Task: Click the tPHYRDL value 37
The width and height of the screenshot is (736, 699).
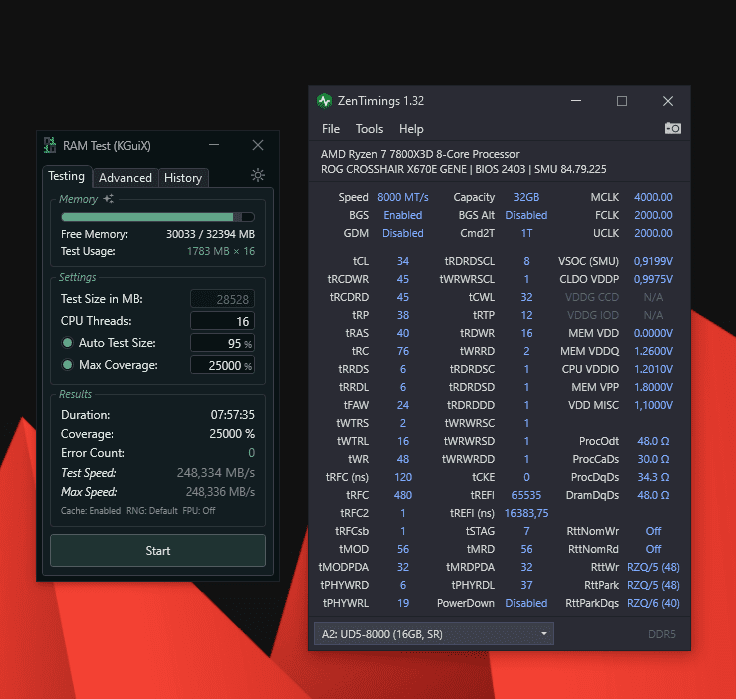Action: (526, 585)
